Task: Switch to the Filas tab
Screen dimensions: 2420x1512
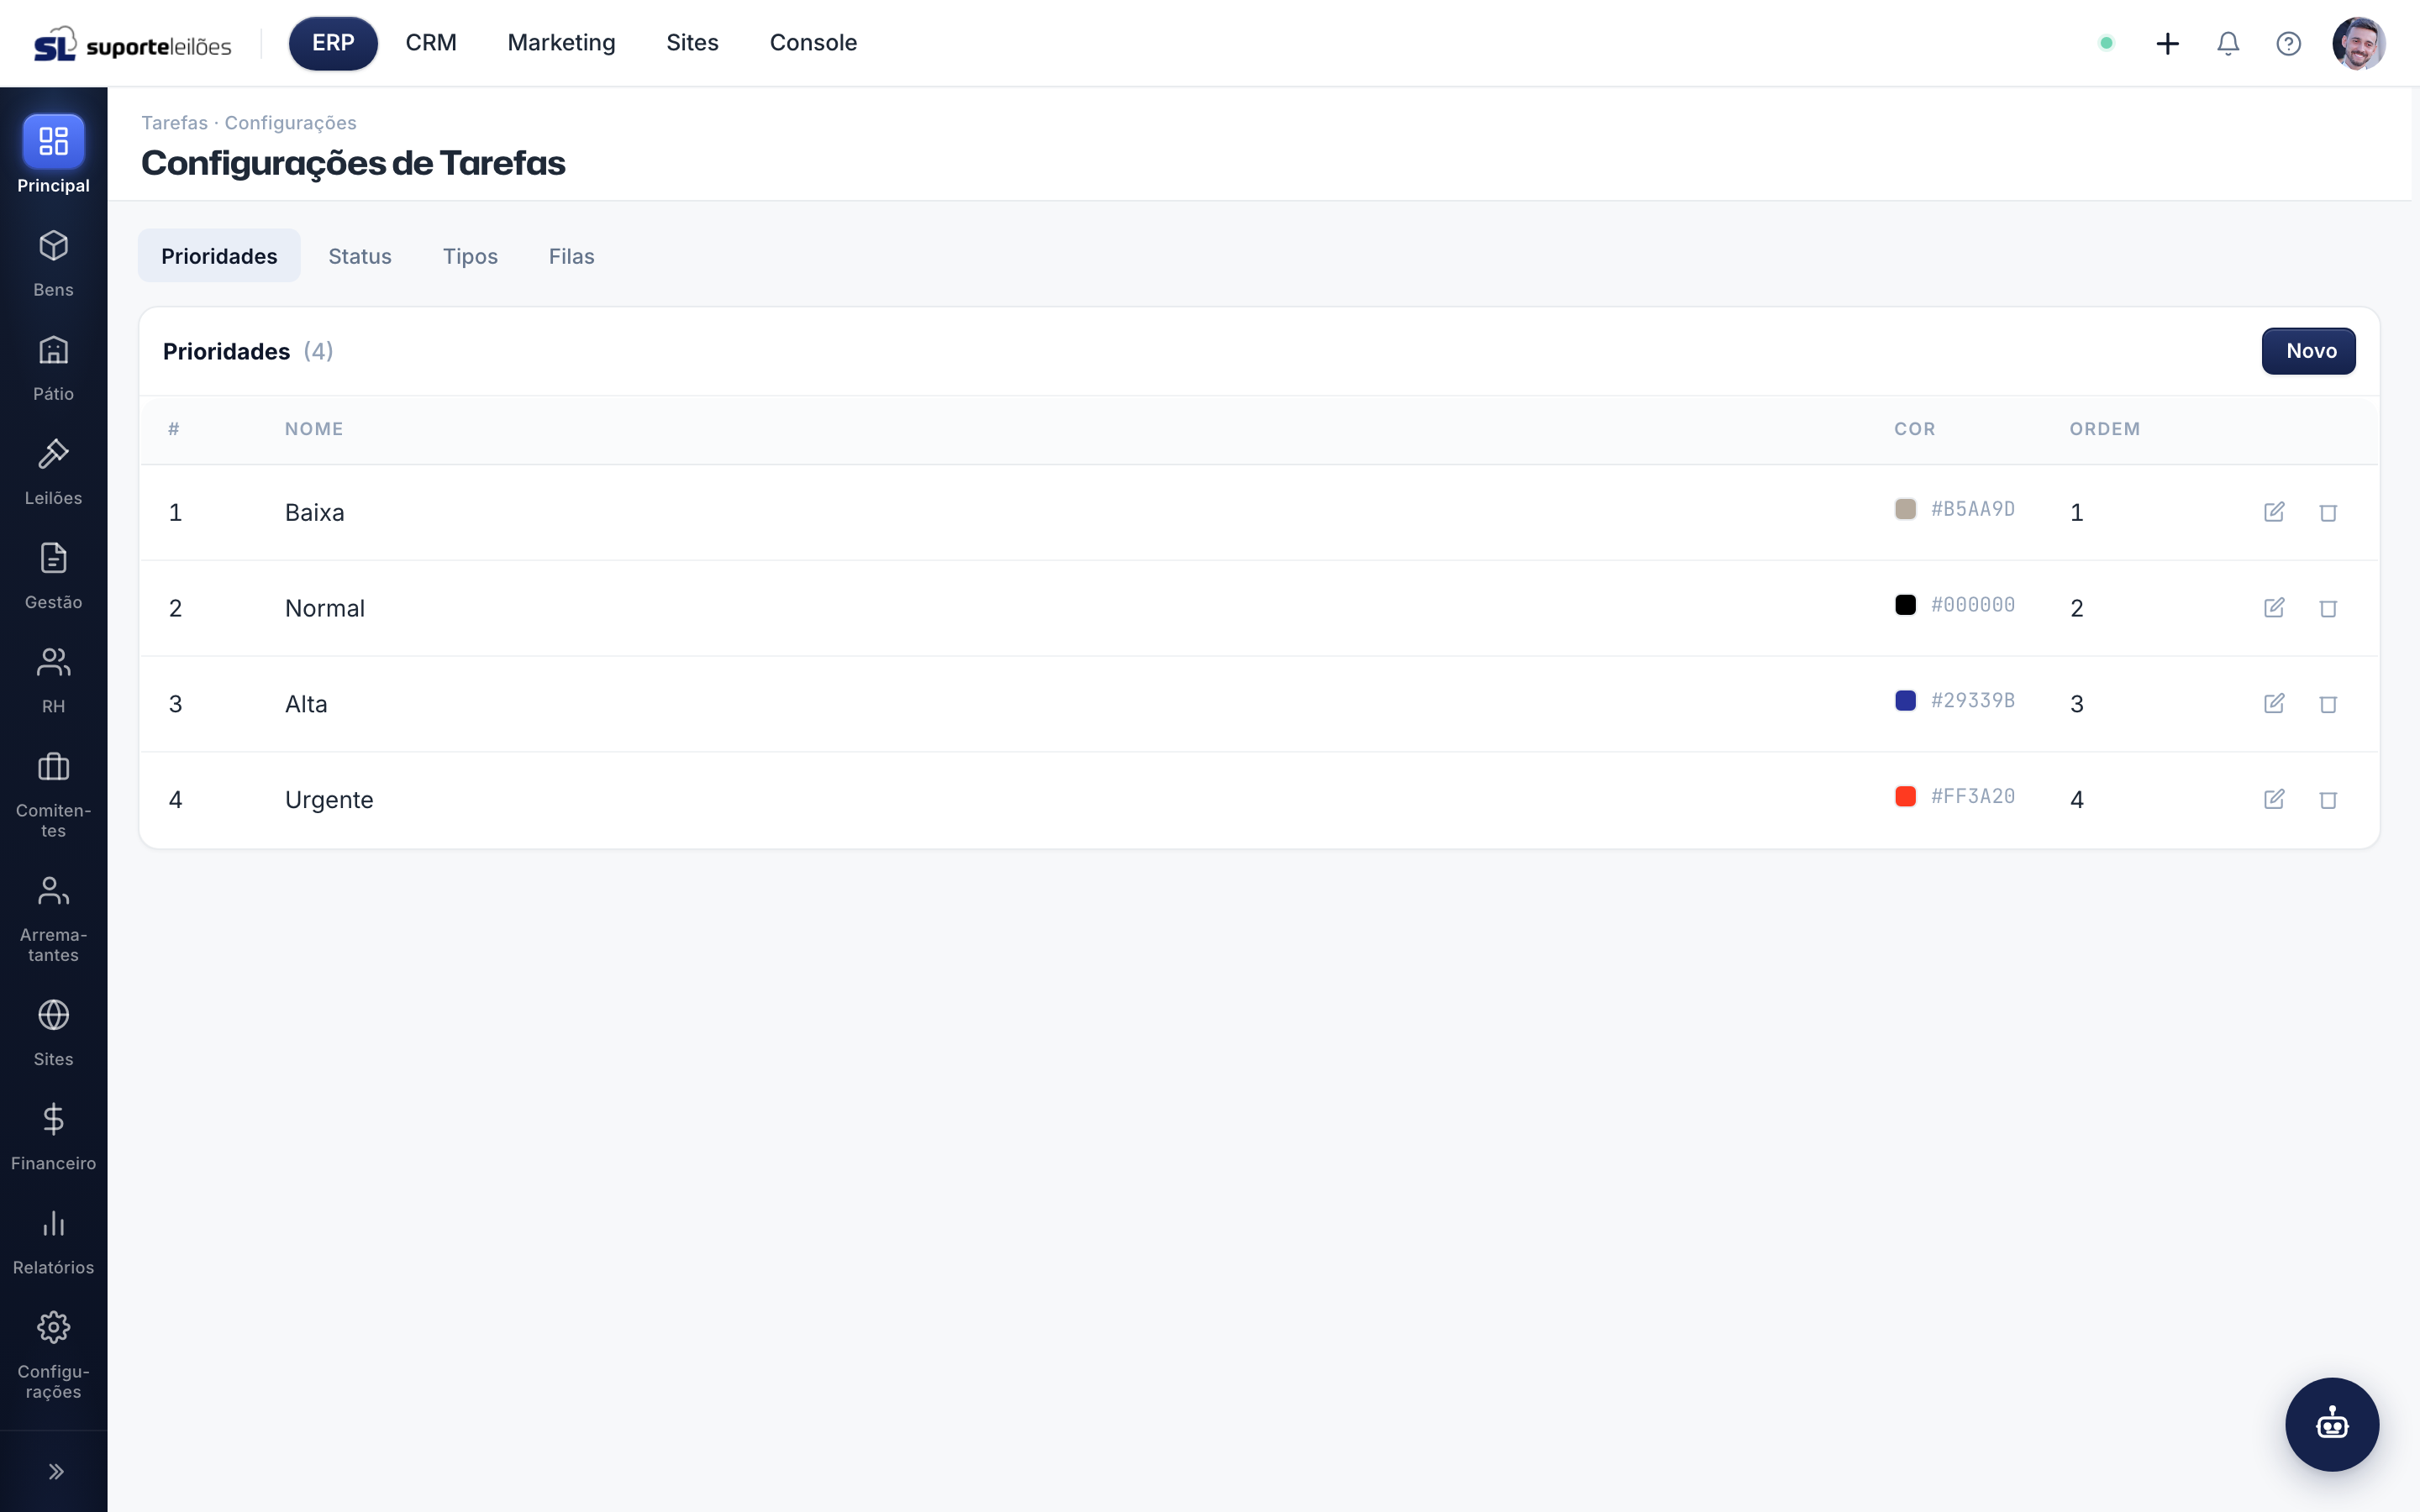Action: pyautogui.click(x=571, y=256)
